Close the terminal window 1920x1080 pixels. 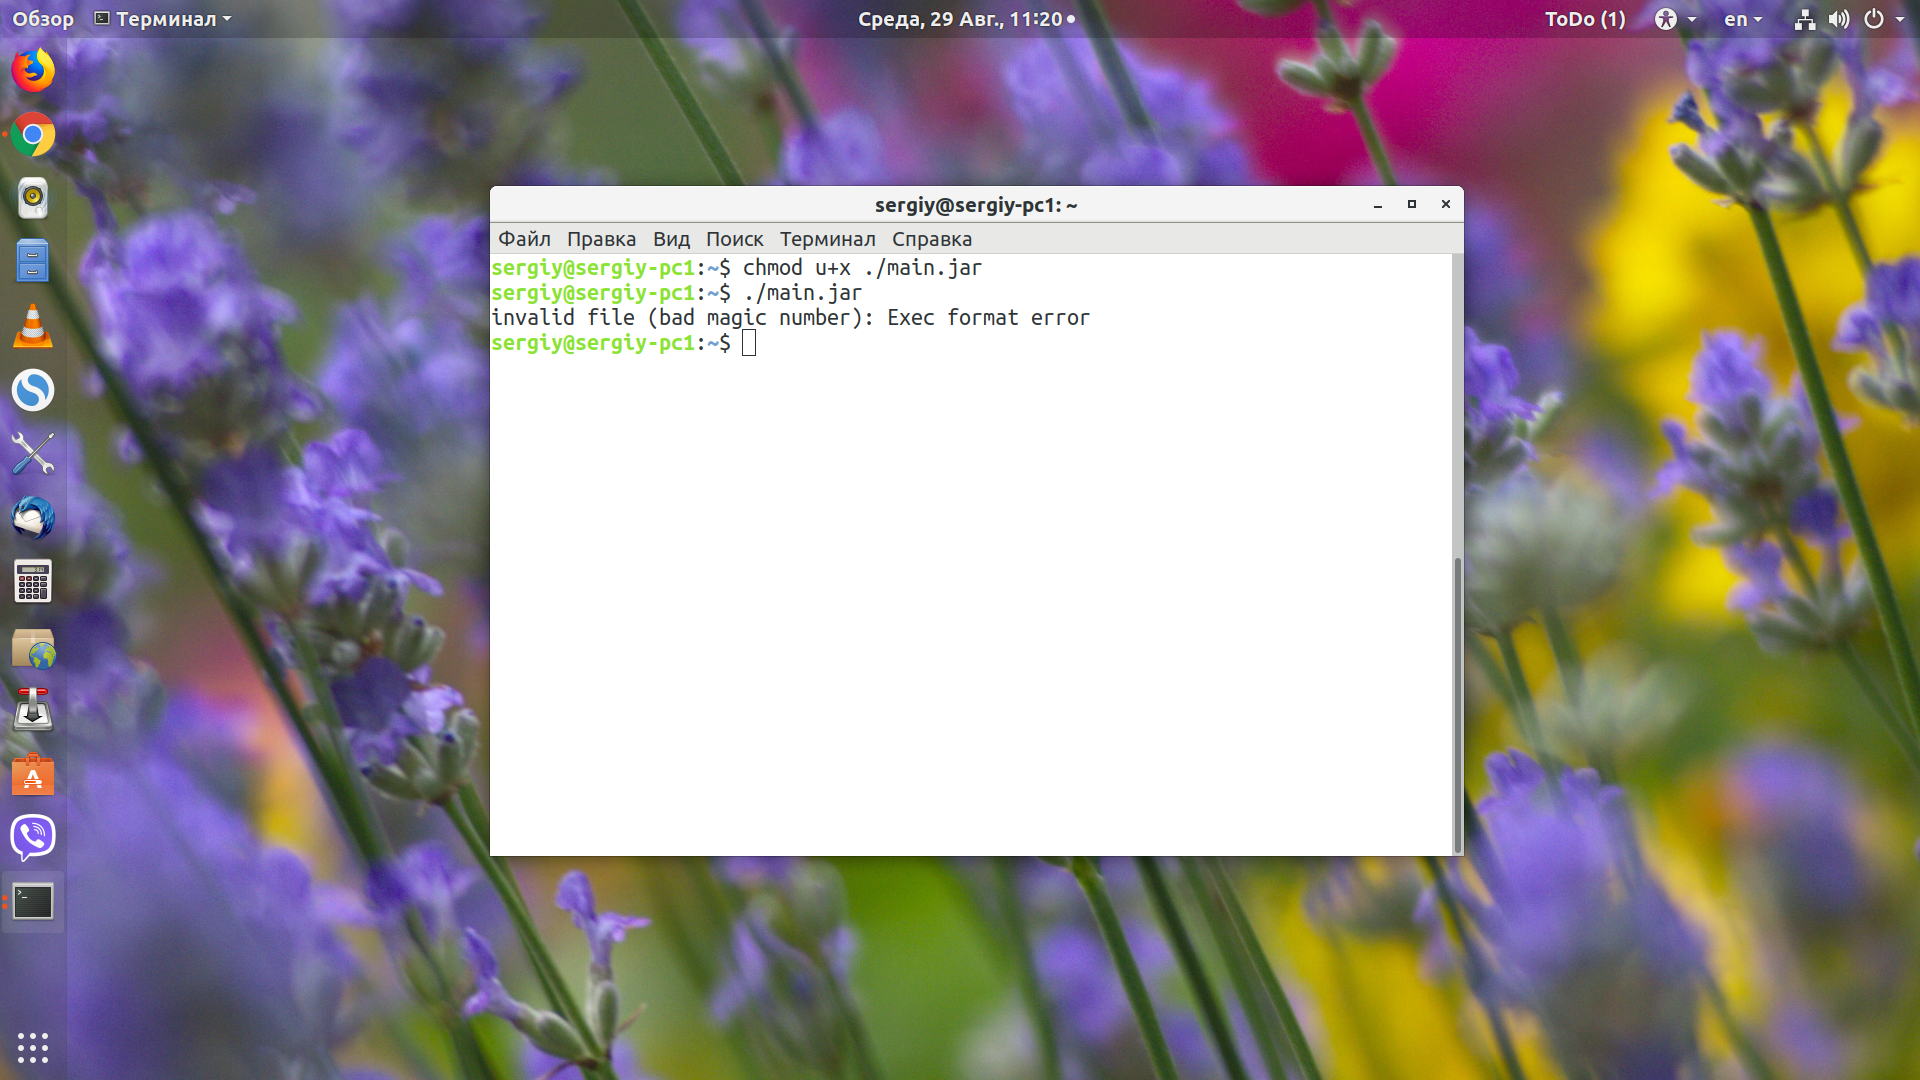1446,204
